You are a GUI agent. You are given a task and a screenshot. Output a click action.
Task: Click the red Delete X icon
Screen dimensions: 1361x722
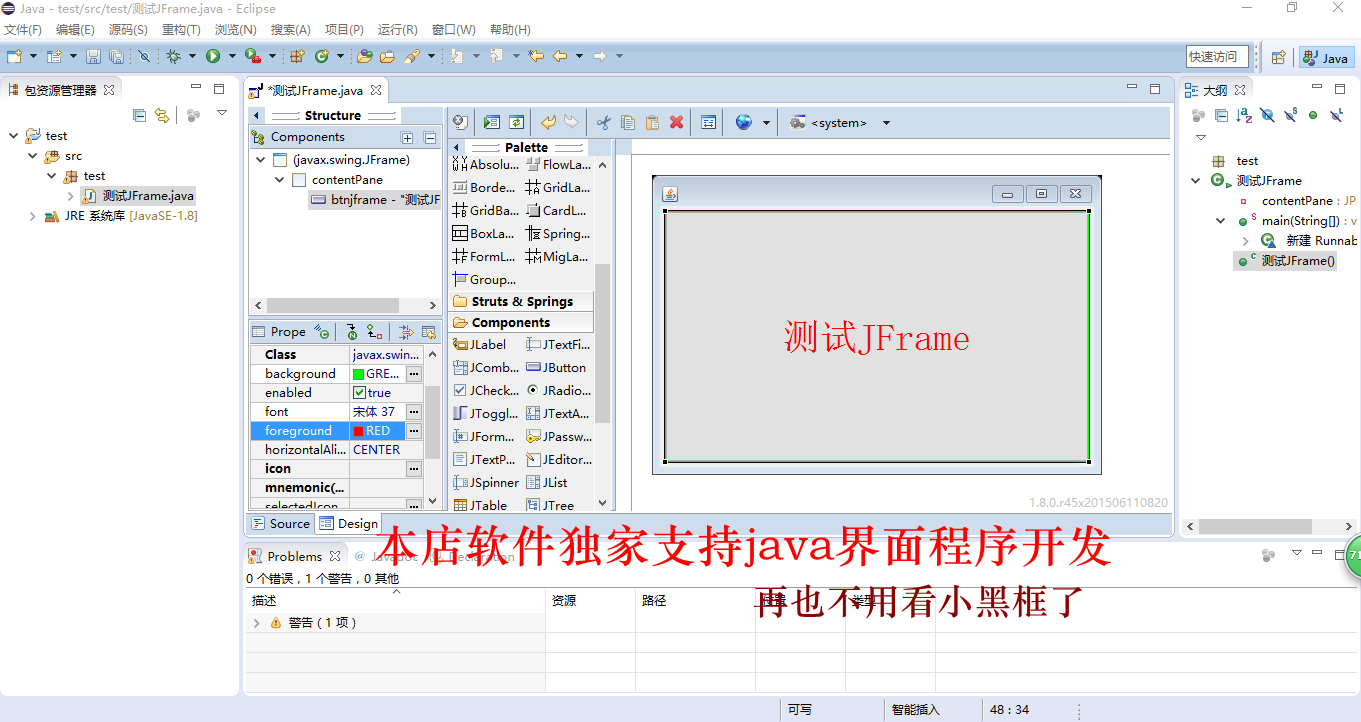(x=676, y=122)
